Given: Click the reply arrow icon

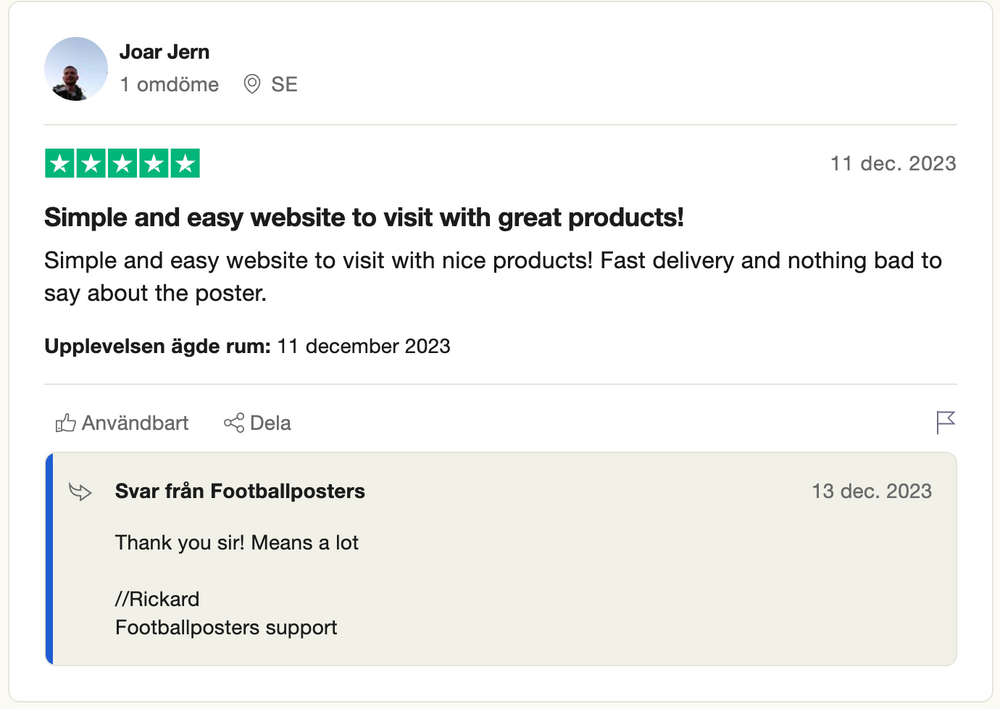Looking at the screenshot, I should (80, 491).
